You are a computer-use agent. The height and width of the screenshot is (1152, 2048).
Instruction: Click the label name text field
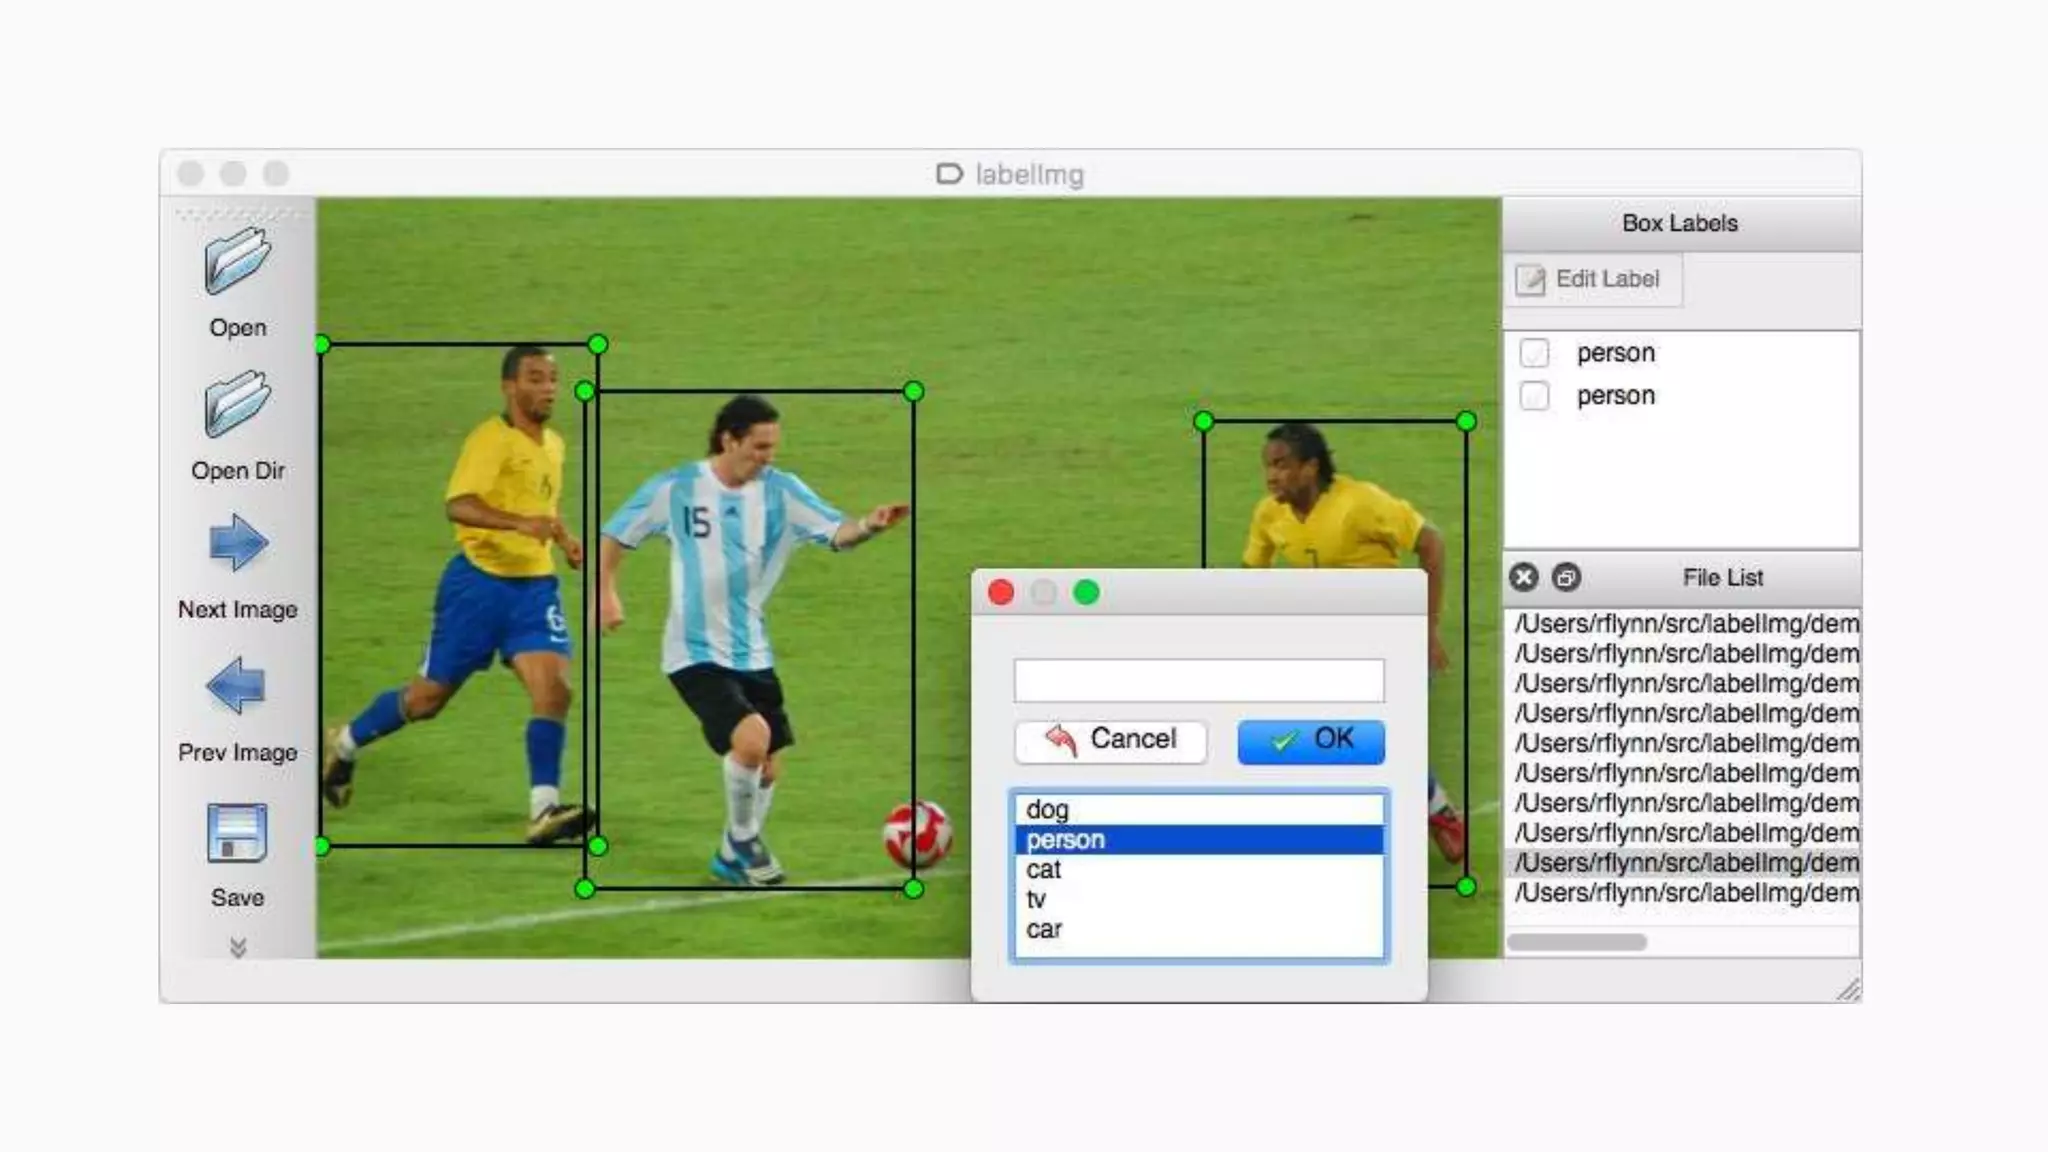[1198, 680]
